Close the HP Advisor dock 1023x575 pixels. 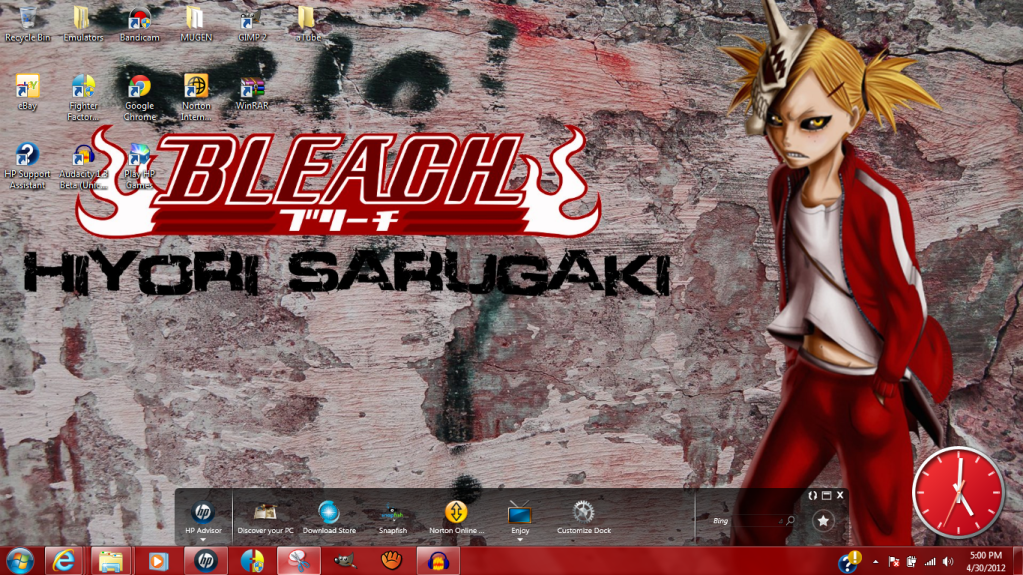click(840, 495)
